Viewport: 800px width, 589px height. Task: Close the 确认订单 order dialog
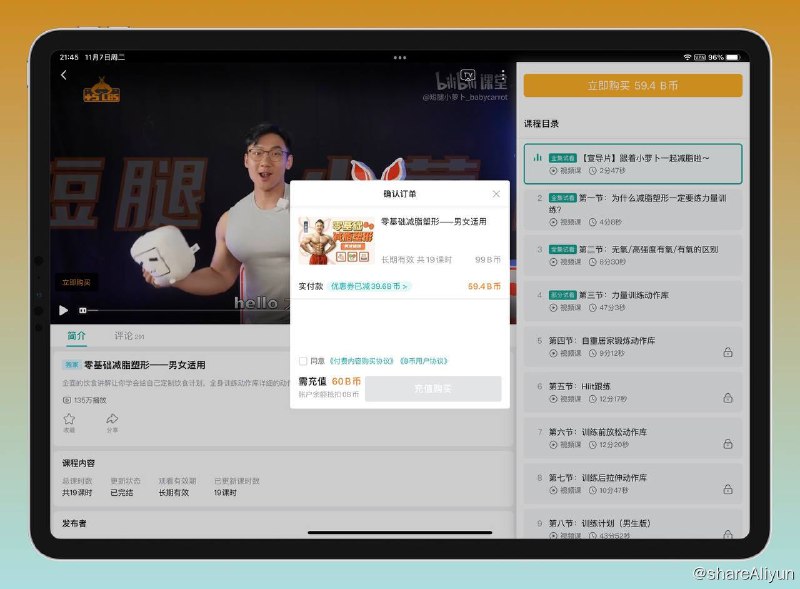coord(496,193)
